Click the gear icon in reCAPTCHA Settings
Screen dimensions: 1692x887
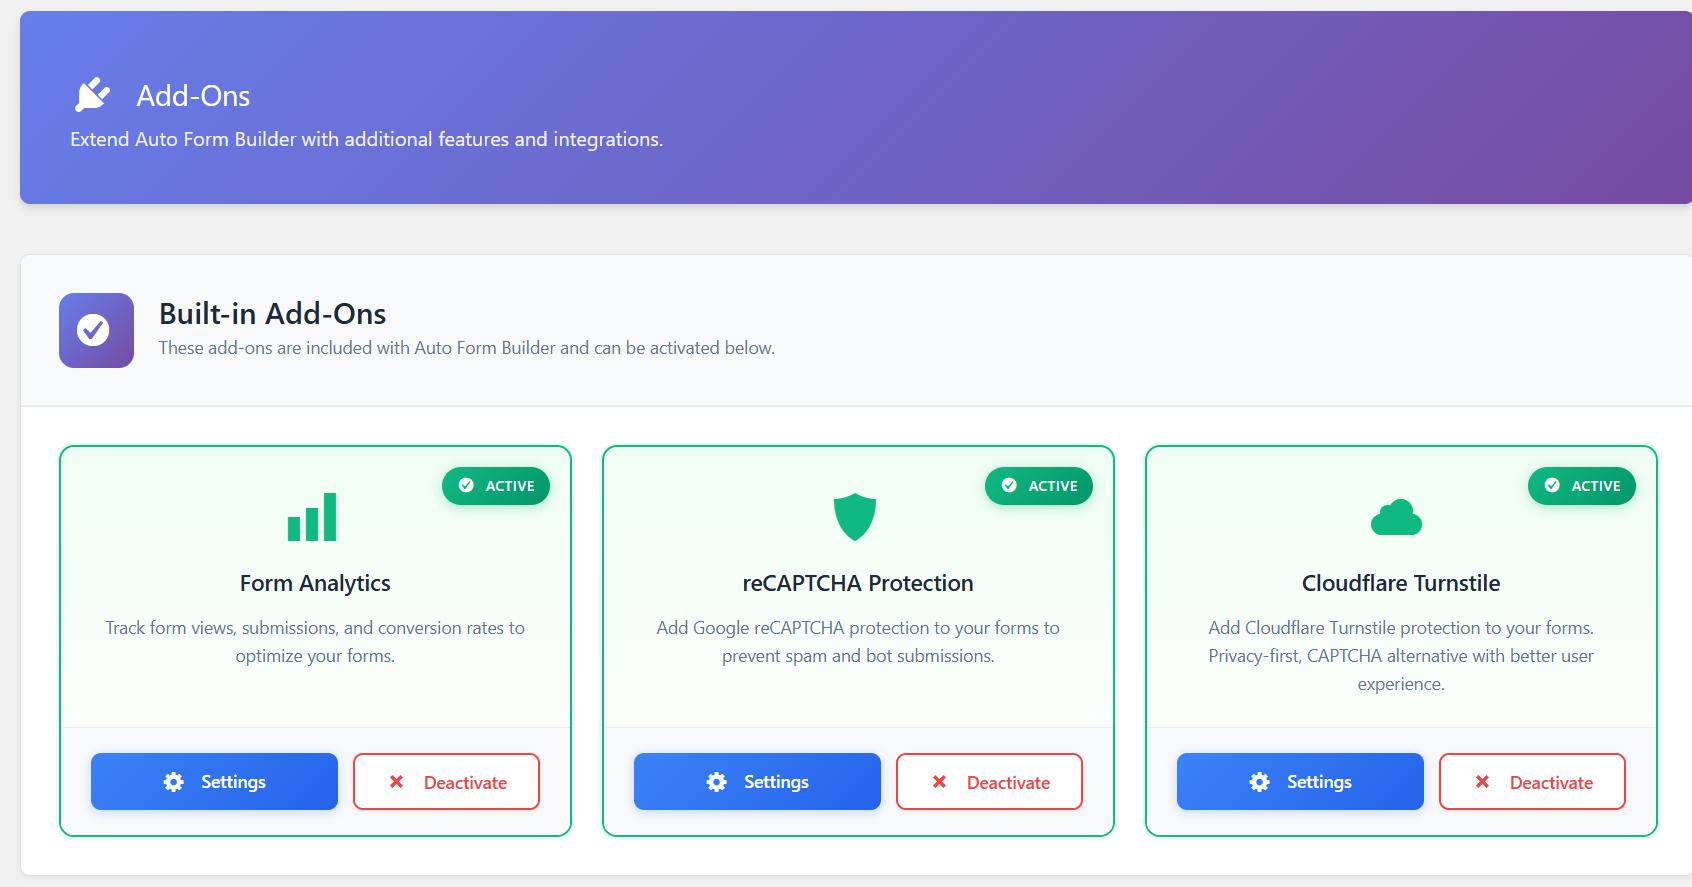click(717, 782)
